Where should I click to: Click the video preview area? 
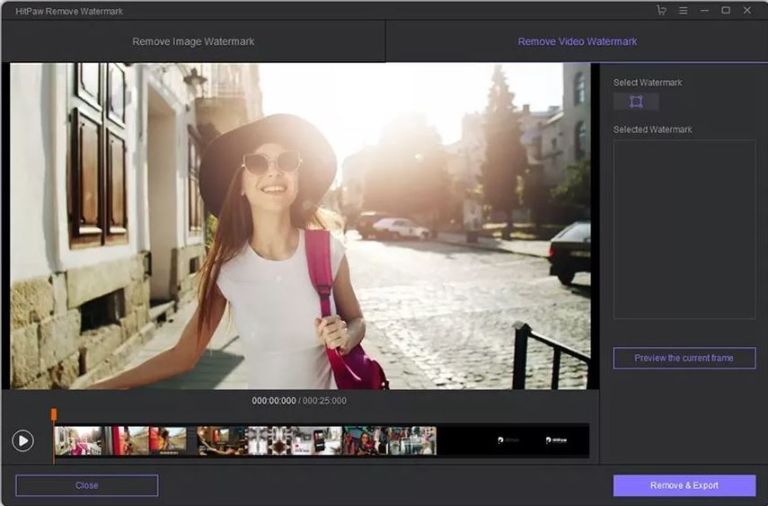pyautogui.click(x=300, y=226)
